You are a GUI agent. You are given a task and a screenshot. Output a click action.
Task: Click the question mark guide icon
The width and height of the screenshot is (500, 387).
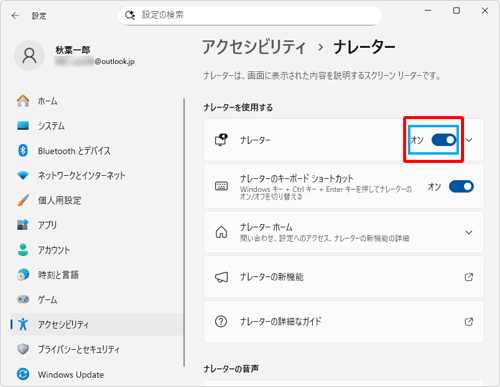tap(221, 322)
